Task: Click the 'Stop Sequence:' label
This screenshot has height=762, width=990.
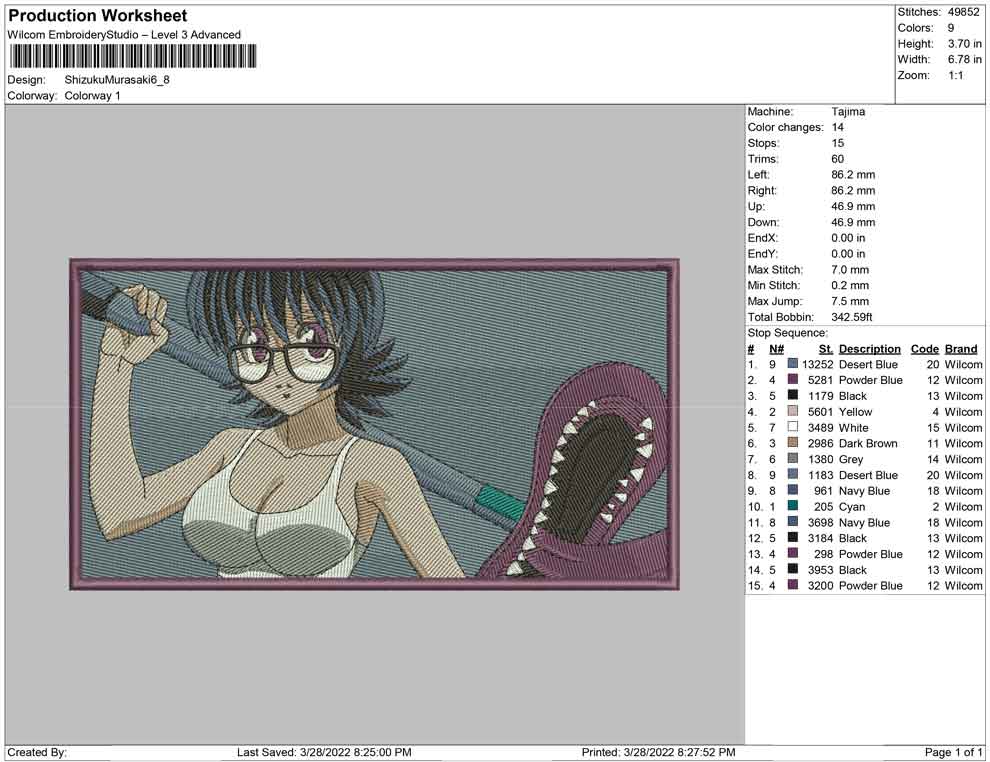Action: 787,333
